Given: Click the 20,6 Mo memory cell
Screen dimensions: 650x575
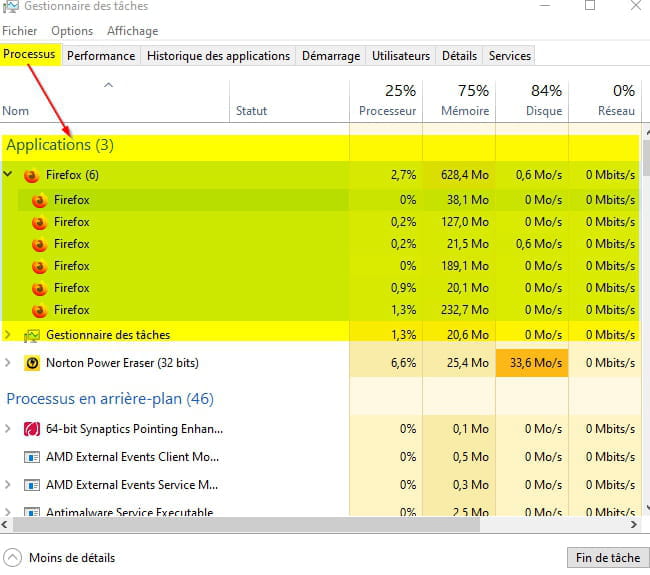Looking at the screenshot, I should [459, 335].
